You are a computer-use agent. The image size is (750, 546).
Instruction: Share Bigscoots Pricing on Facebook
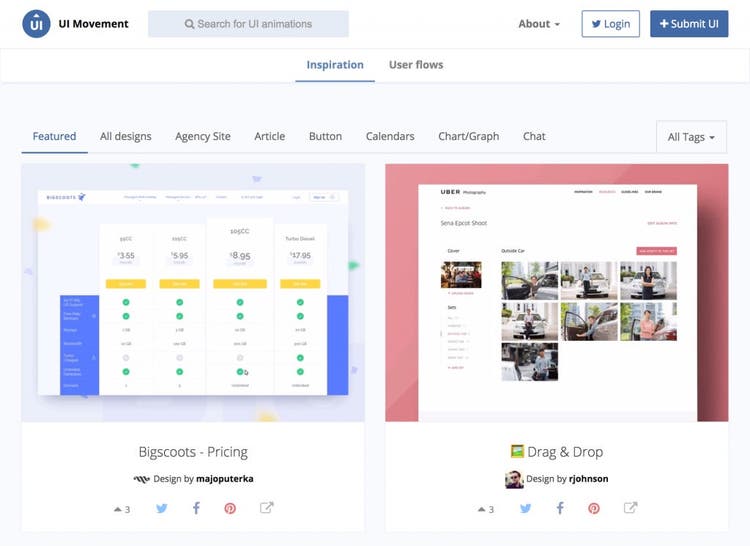(196, 508)
